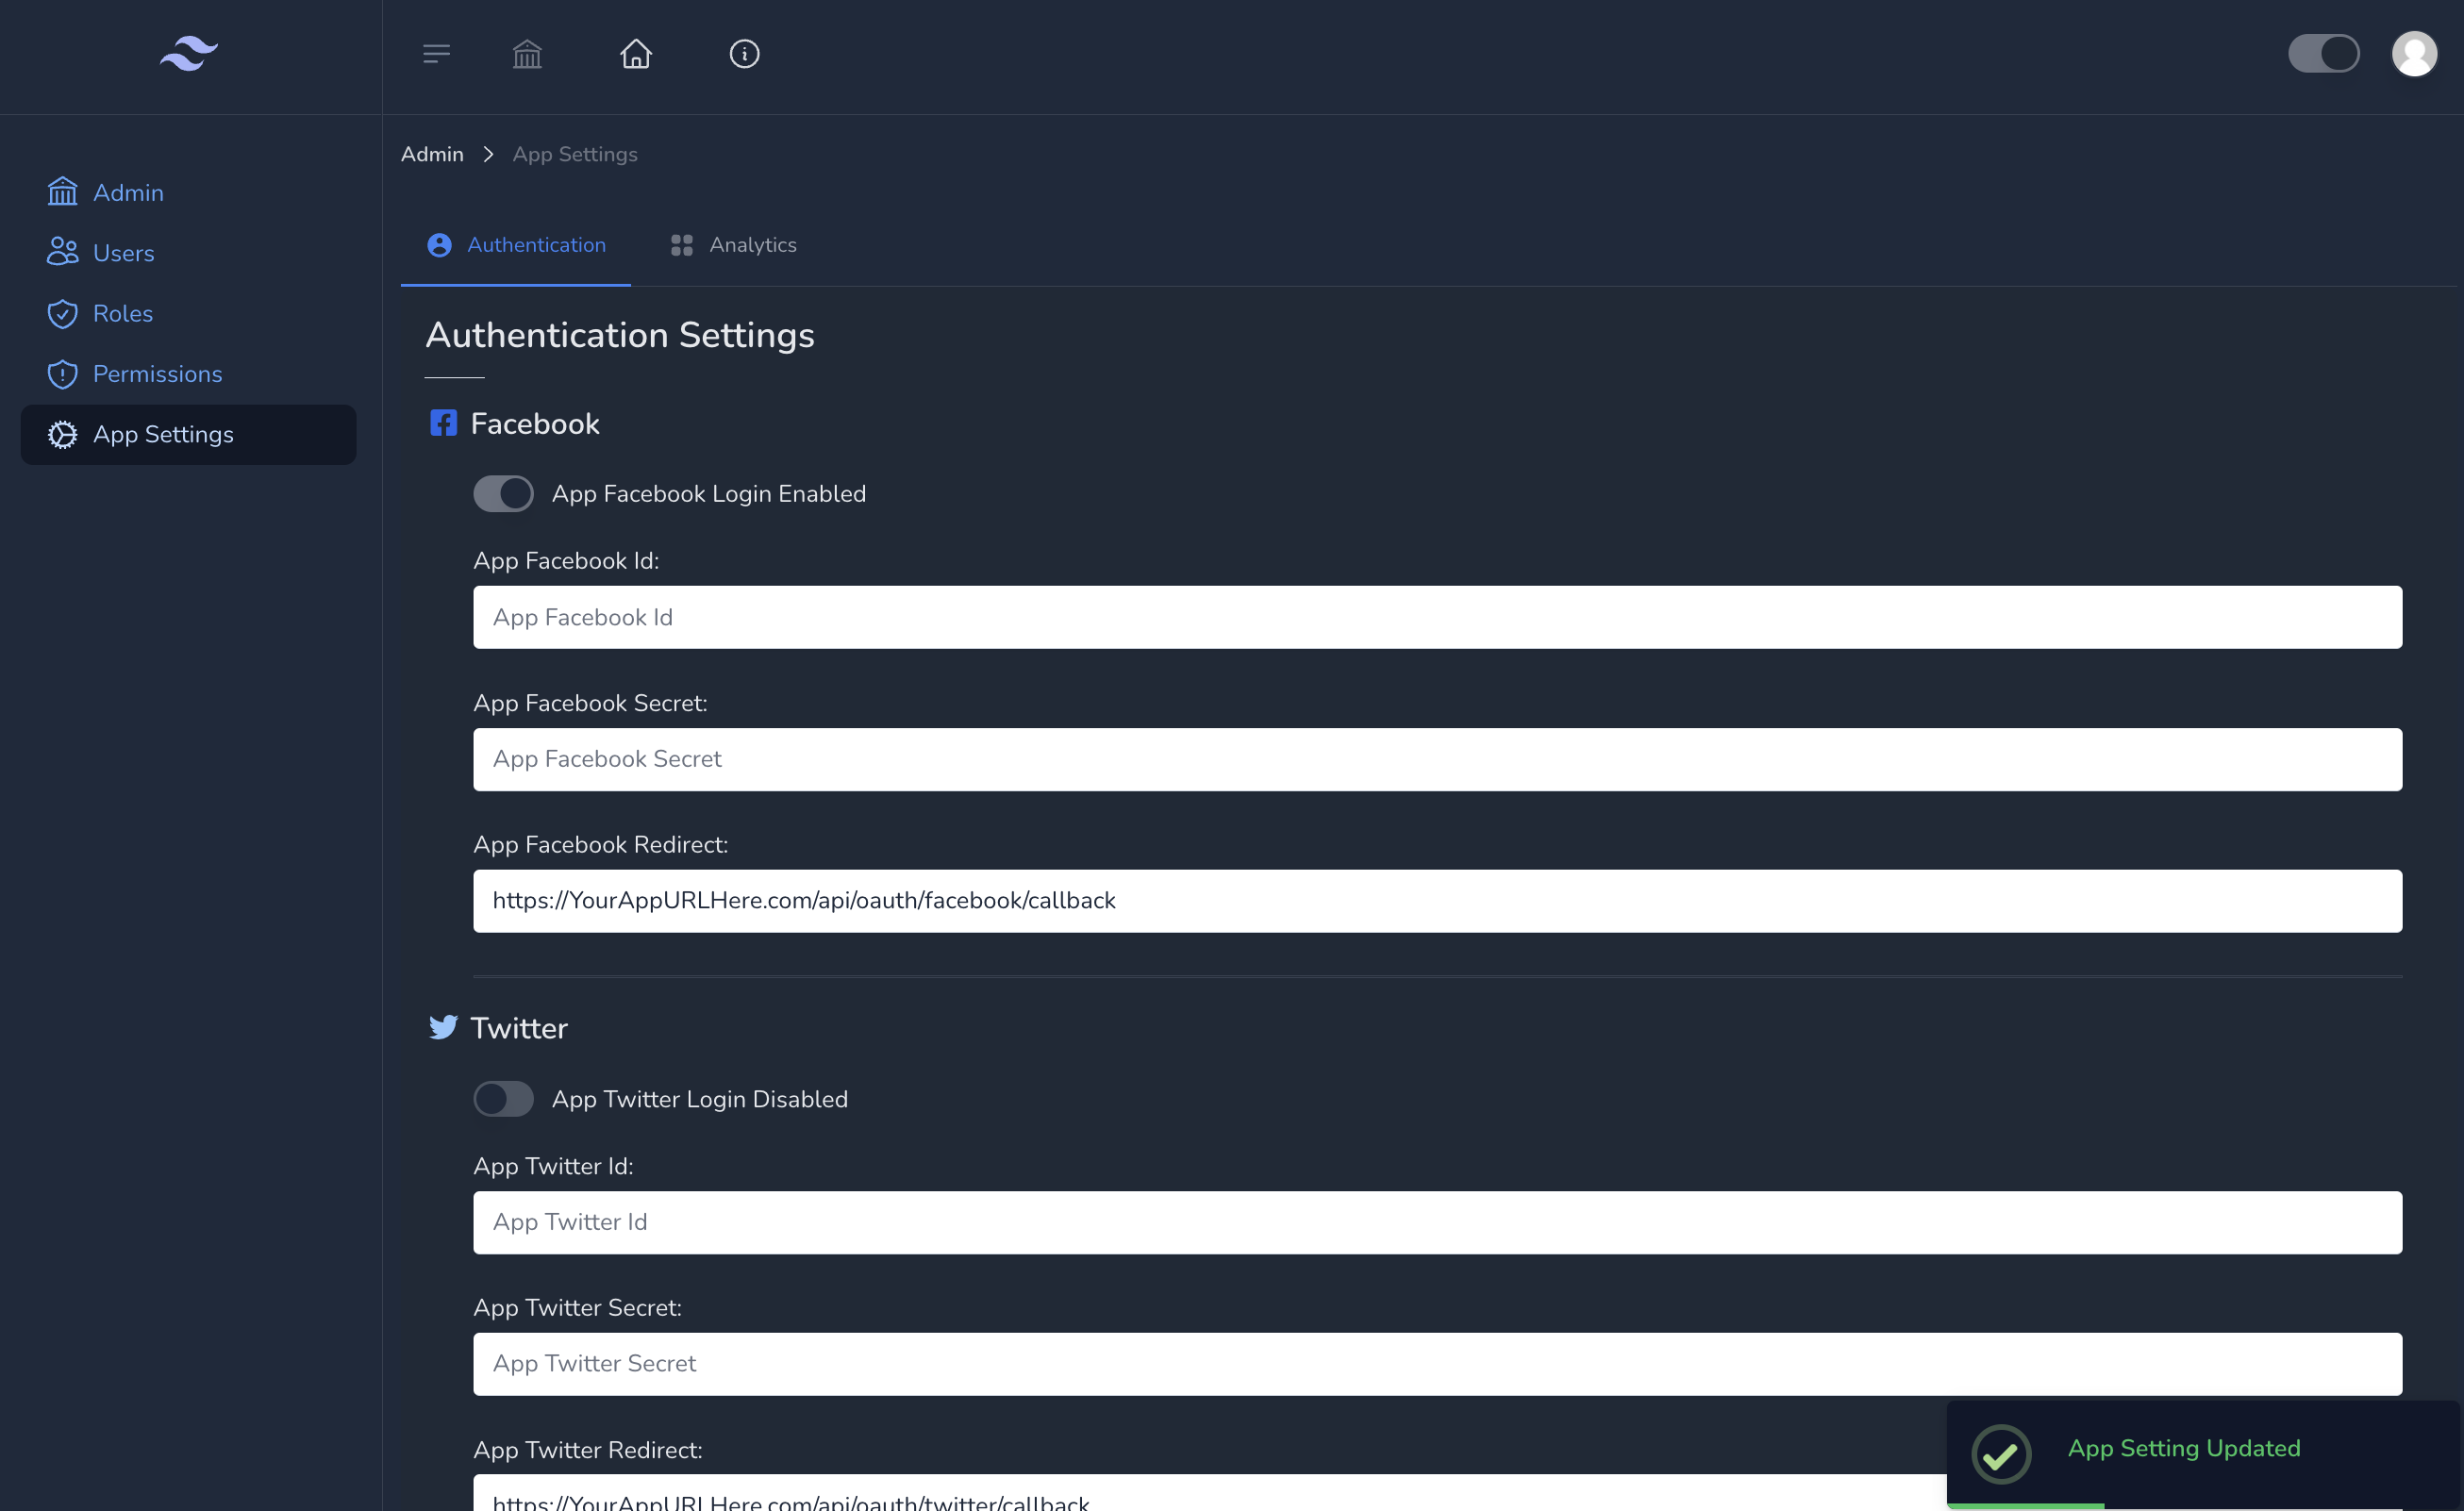Click the Admin breadcrumb link
This screenshot has width=2464, height=1511.
(x=432, y=154)
